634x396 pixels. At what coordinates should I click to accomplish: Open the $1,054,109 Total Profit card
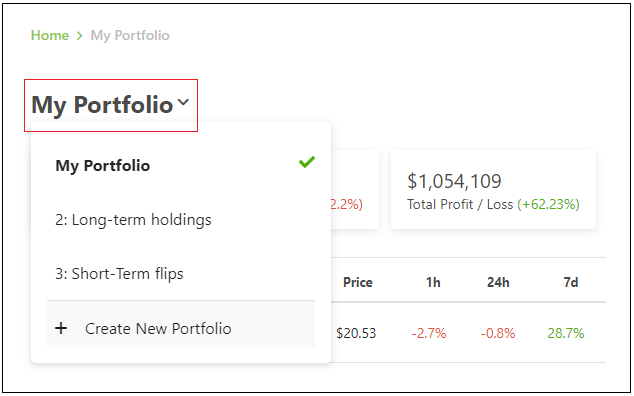(493, 189)
